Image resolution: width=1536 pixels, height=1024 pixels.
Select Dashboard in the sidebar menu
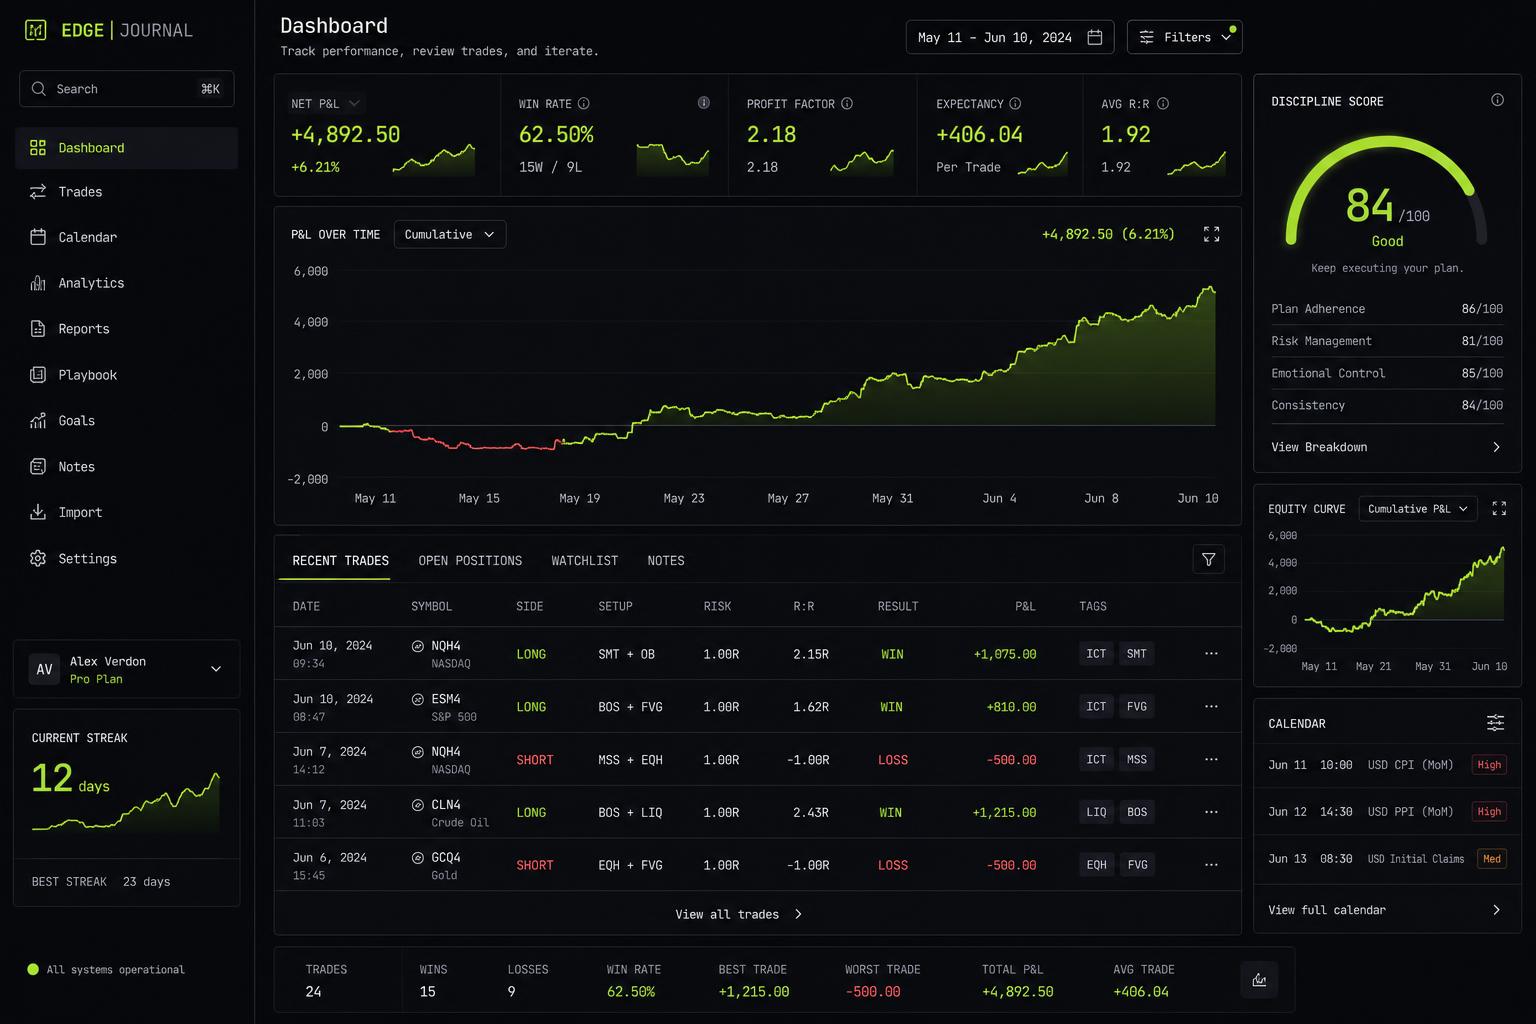[x=127, y=148]
